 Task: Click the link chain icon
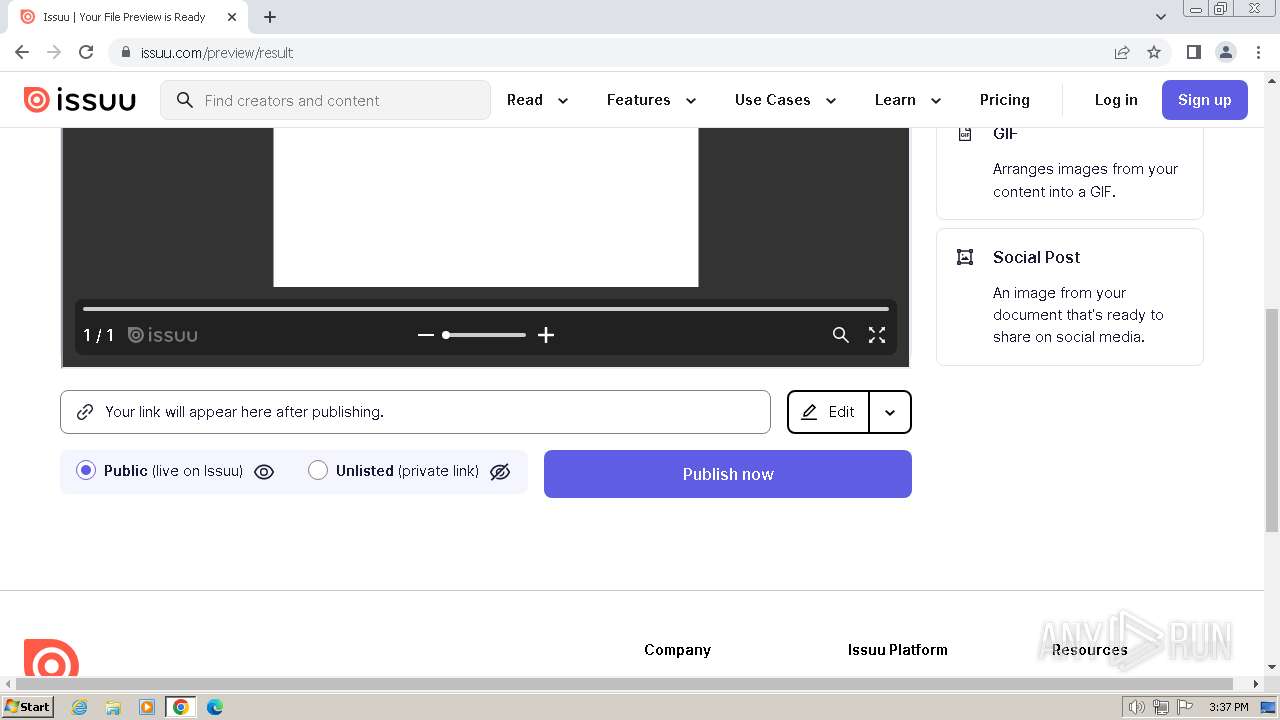(x=85, y=412)
